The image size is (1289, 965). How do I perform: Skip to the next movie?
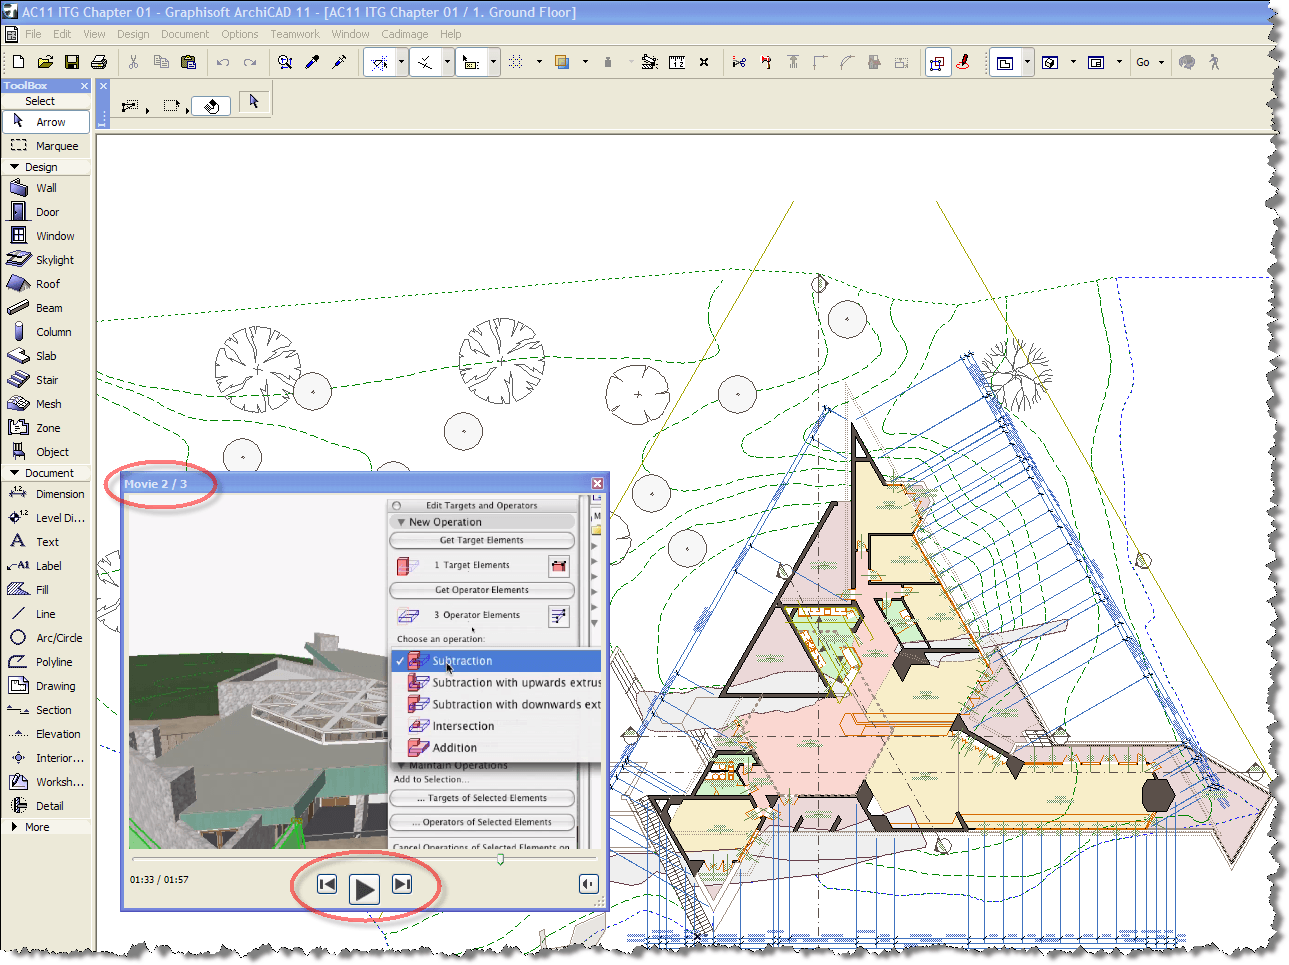point(402,884)
